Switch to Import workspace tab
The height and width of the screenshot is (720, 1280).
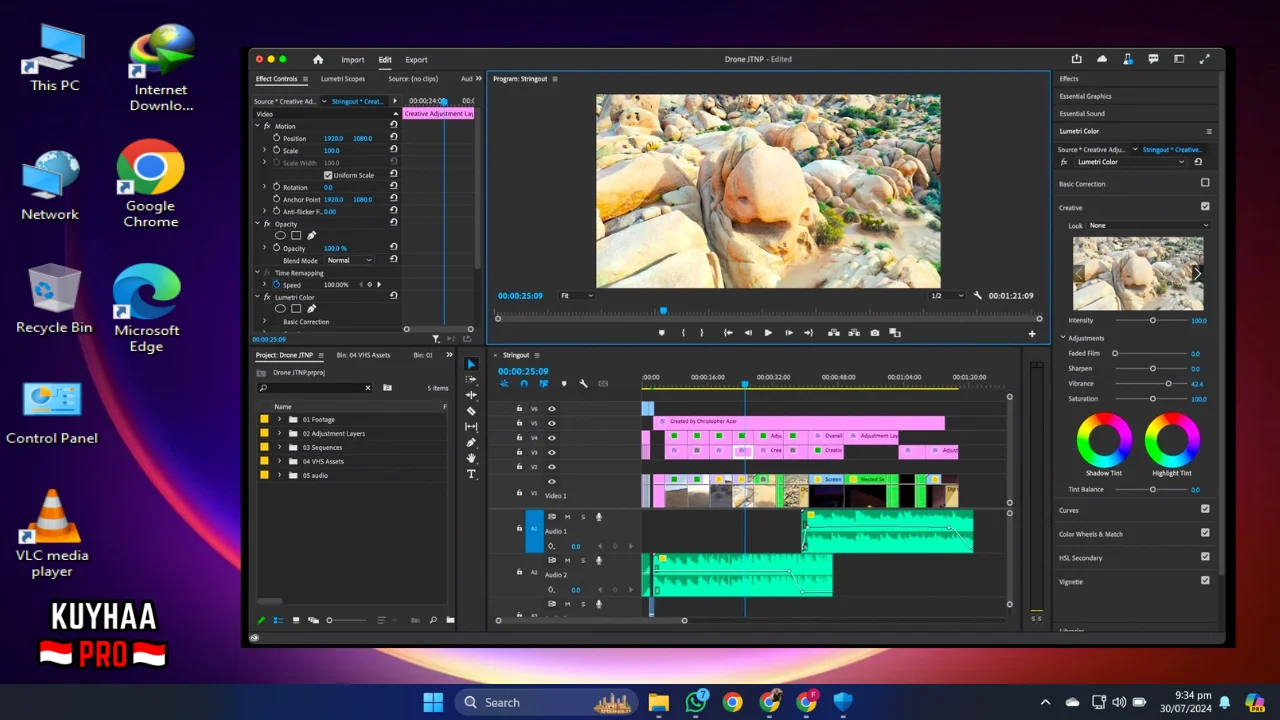[x=352, y=60]
